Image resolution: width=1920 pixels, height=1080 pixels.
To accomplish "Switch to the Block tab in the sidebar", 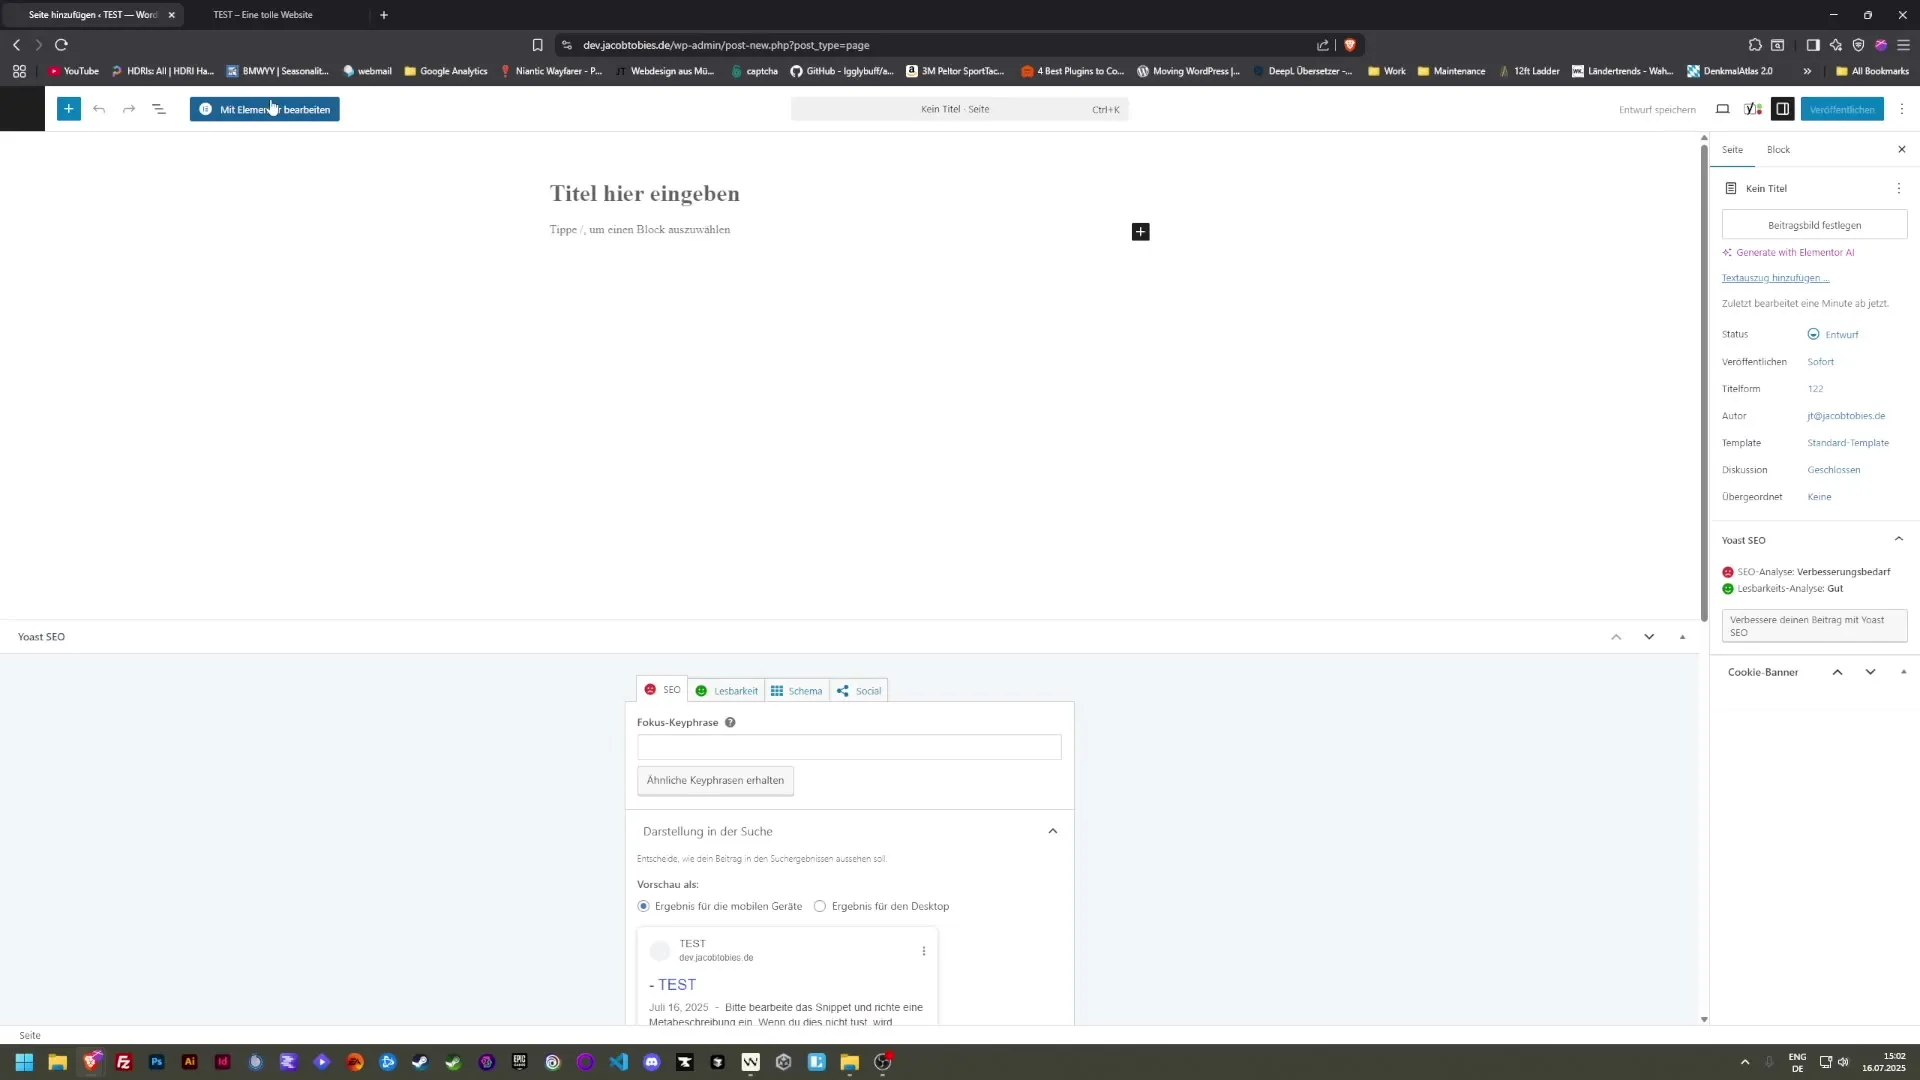I will (x=1779, y=149).
